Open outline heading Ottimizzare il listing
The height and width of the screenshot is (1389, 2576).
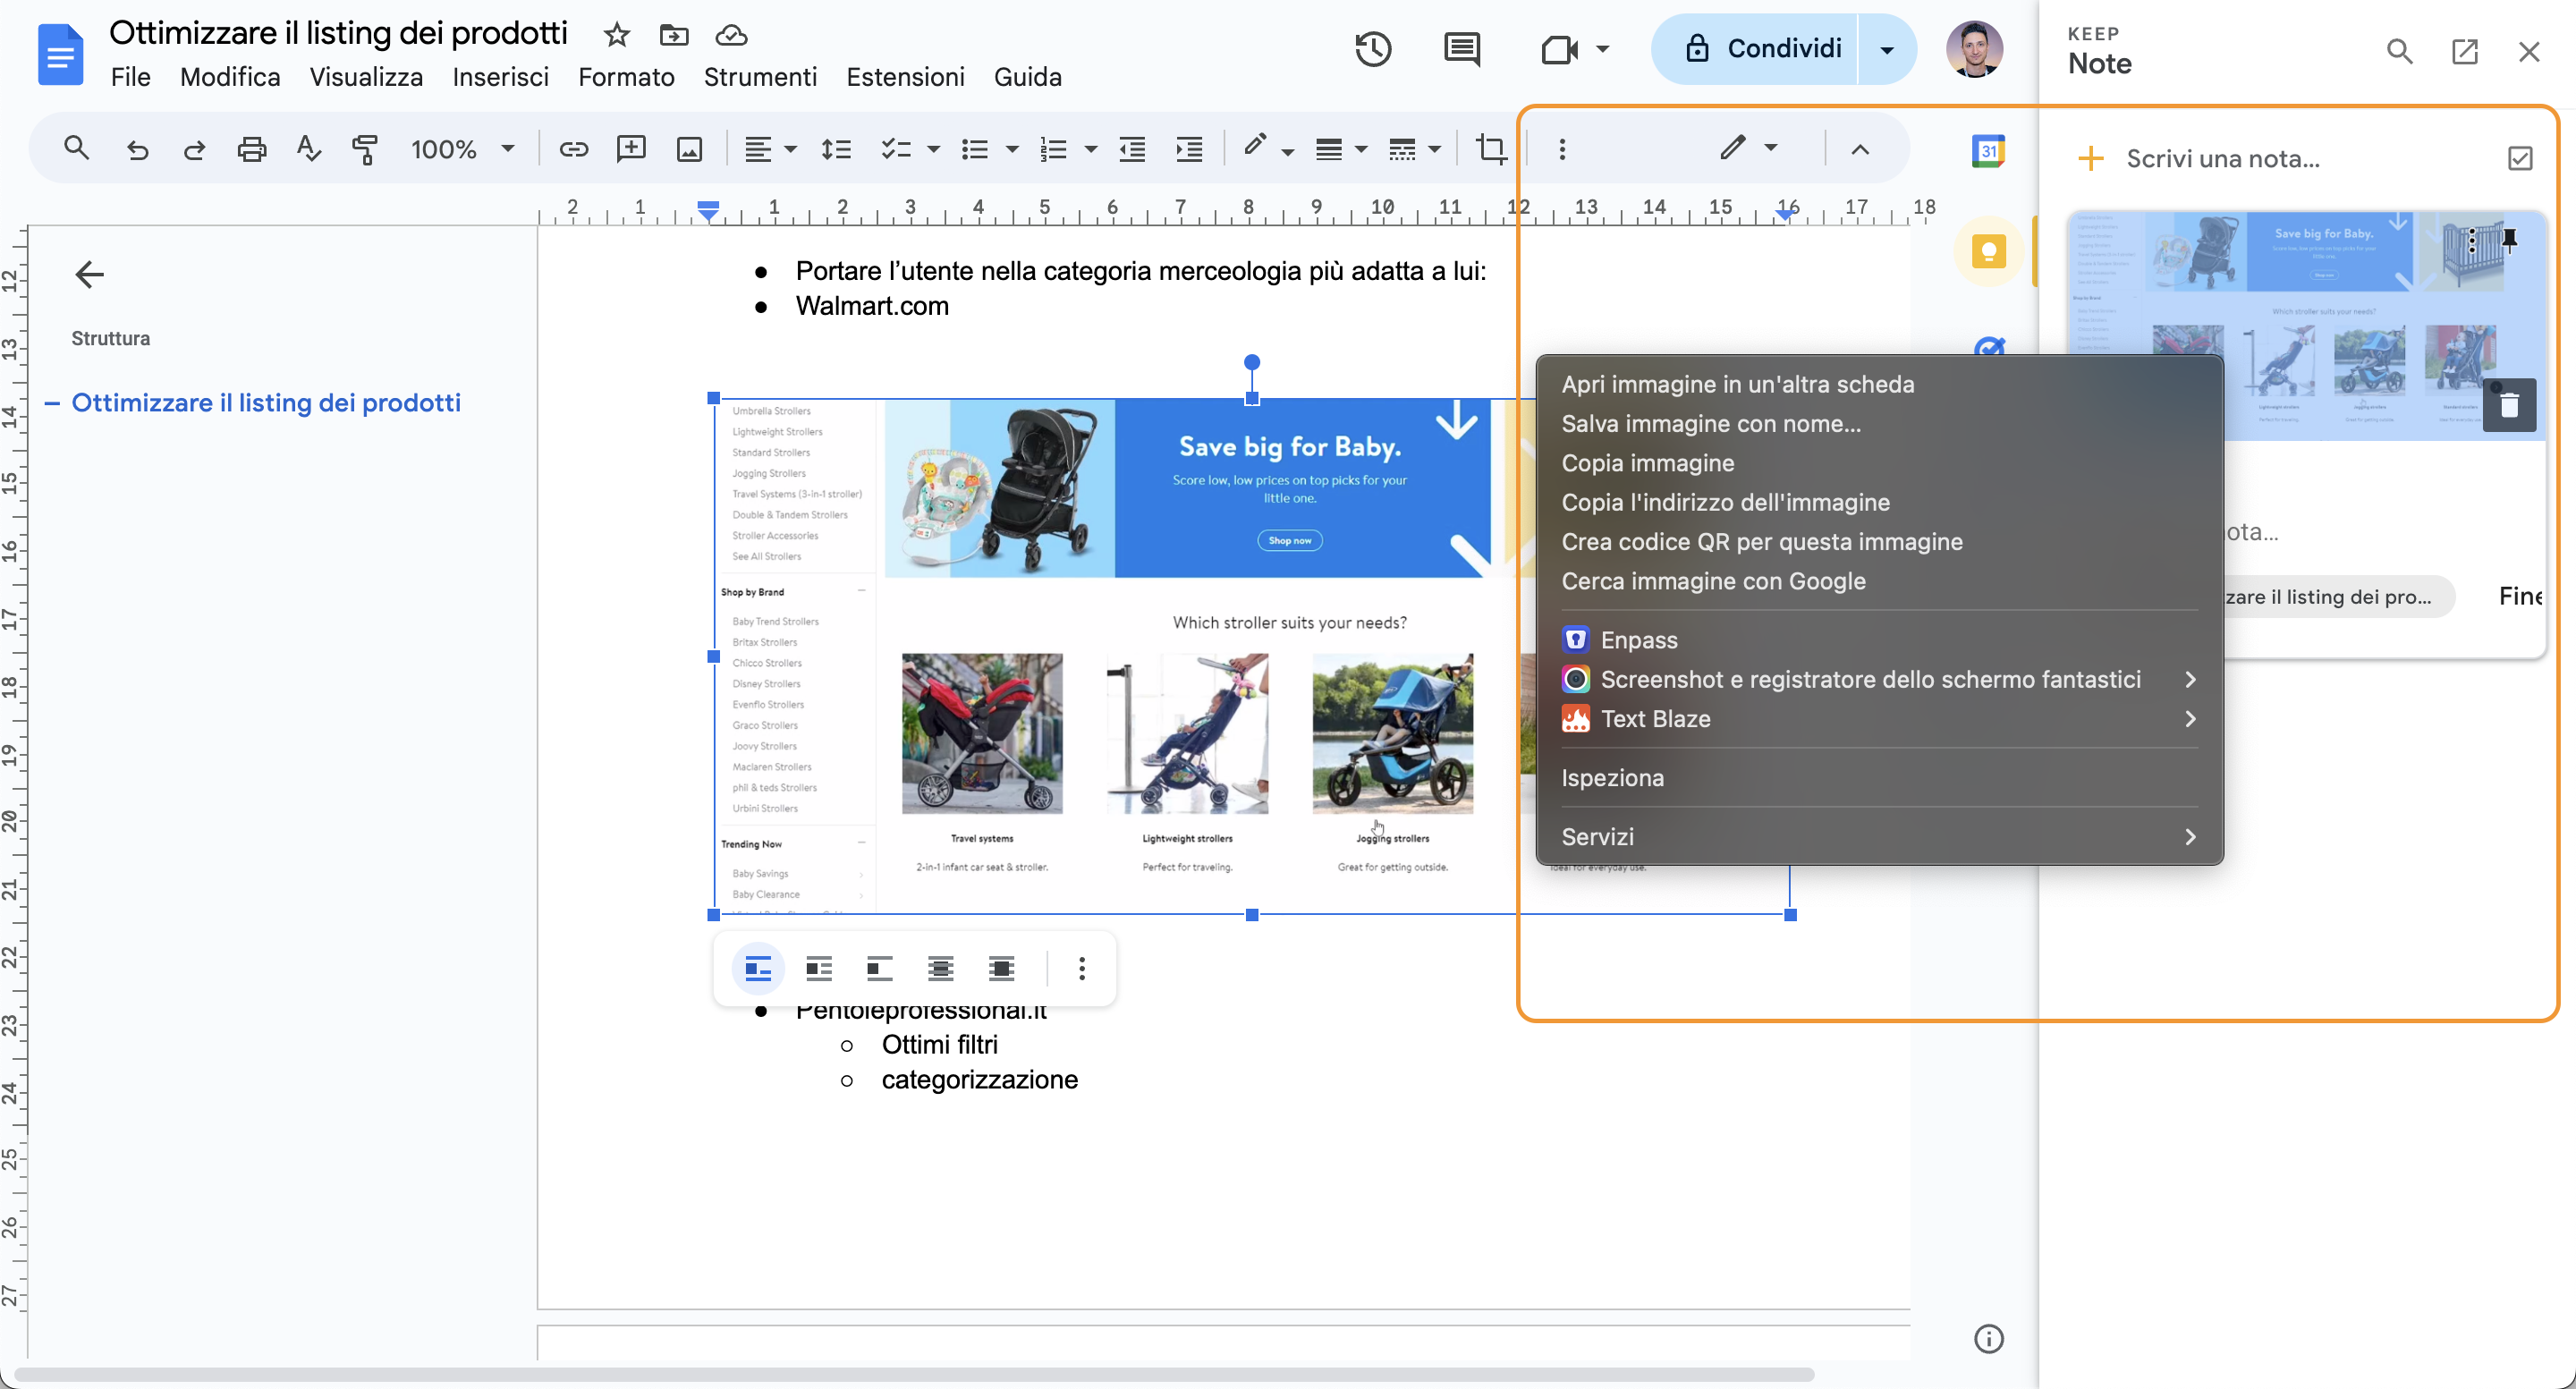pos(266,403)
